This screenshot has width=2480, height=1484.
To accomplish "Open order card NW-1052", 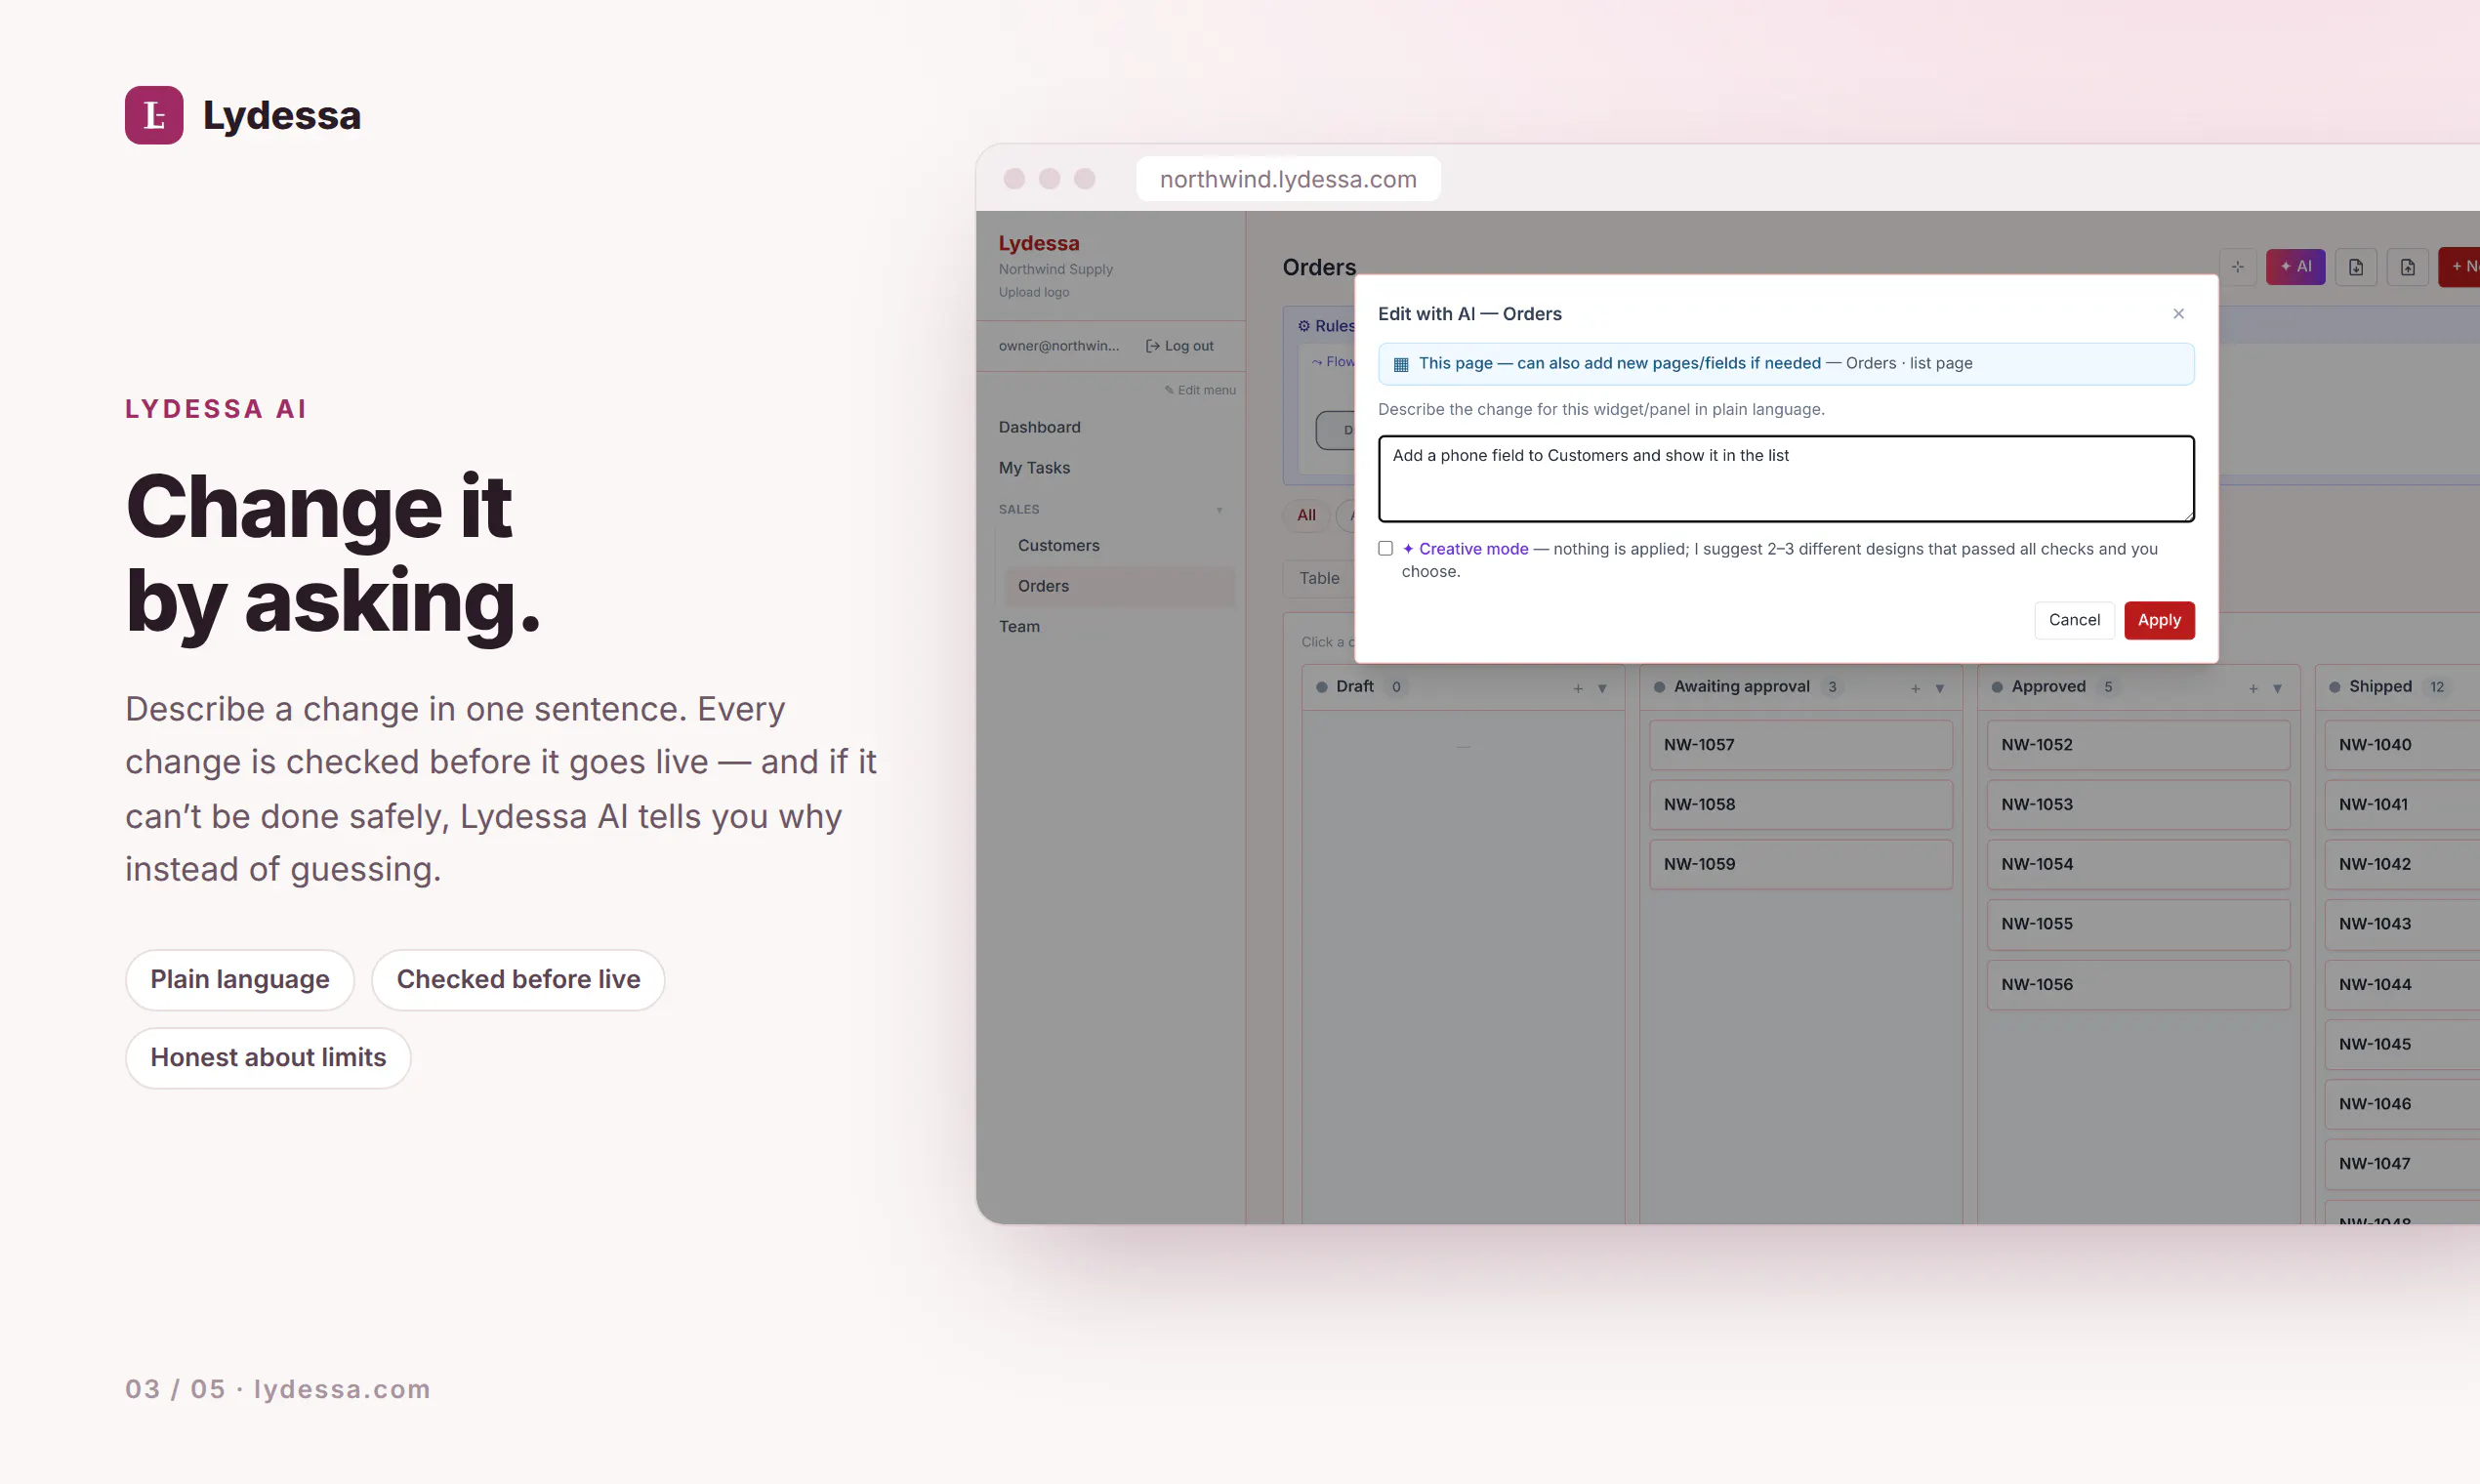I will [2138, 745].
